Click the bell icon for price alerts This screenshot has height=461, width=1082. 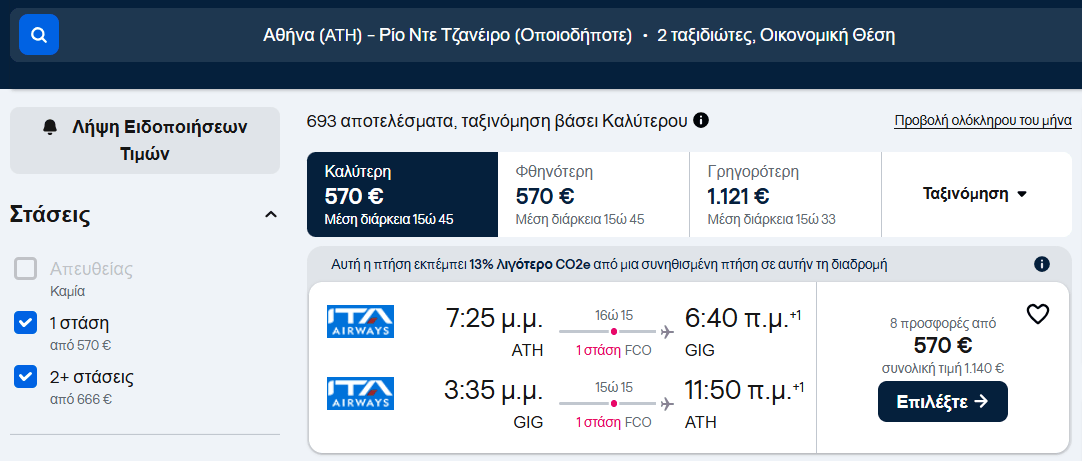(50, 128)
